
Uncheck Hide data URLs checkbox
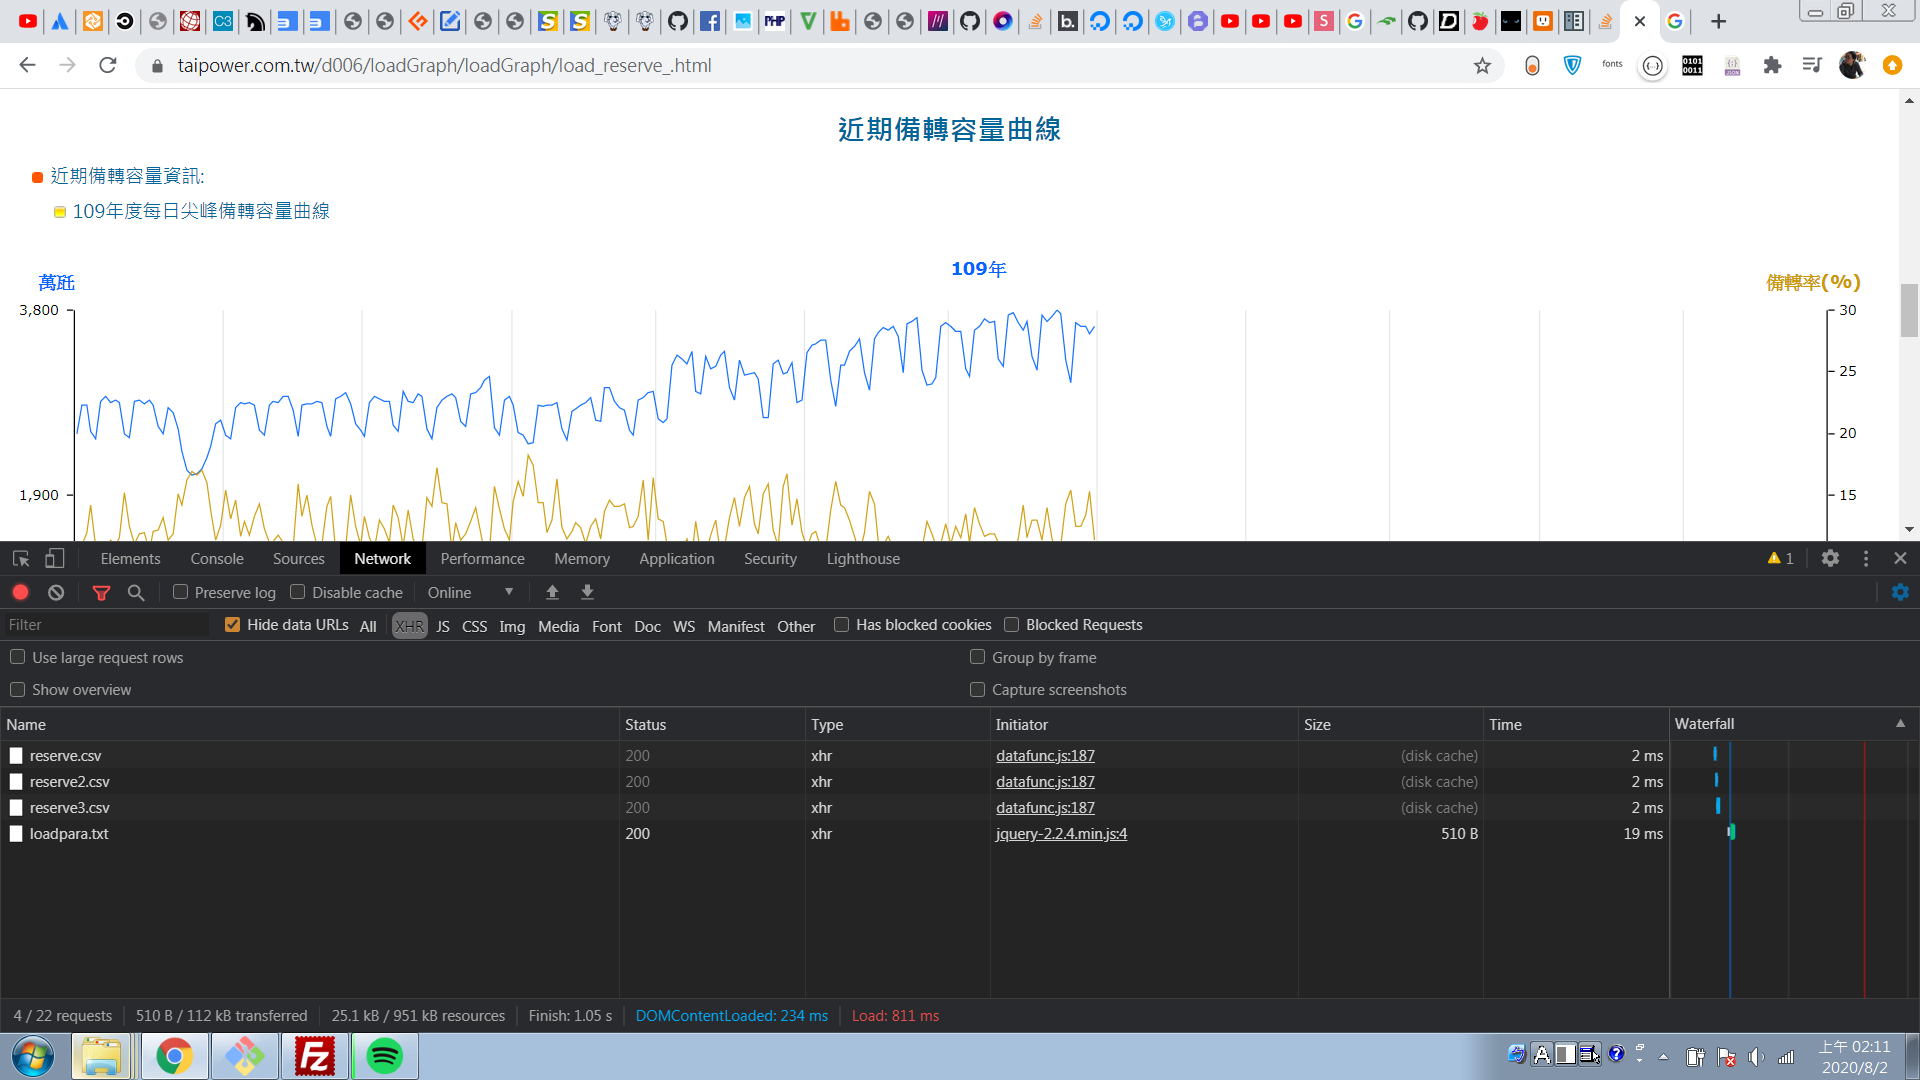(233, 625)
